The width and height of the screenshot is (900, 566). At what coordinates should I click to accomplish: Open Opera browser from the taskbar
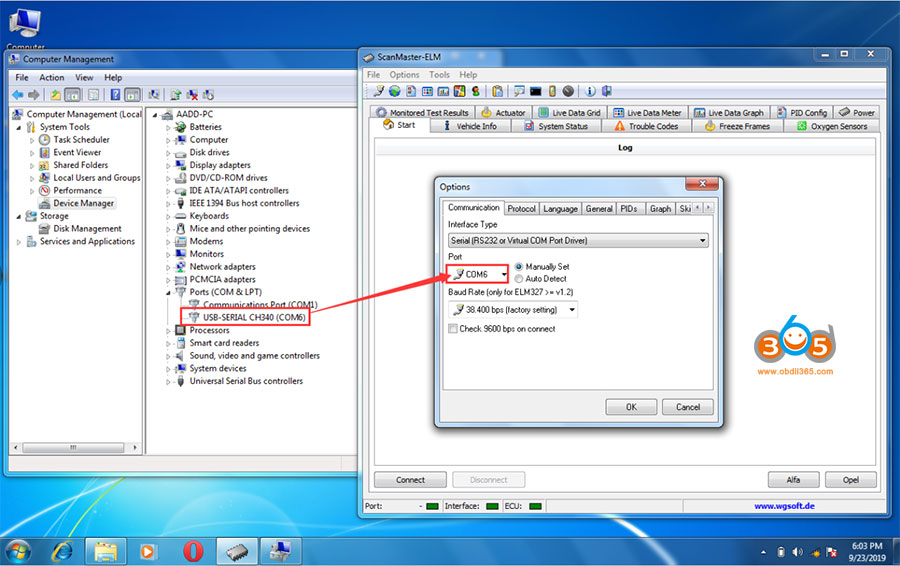[x=193, y=552]
